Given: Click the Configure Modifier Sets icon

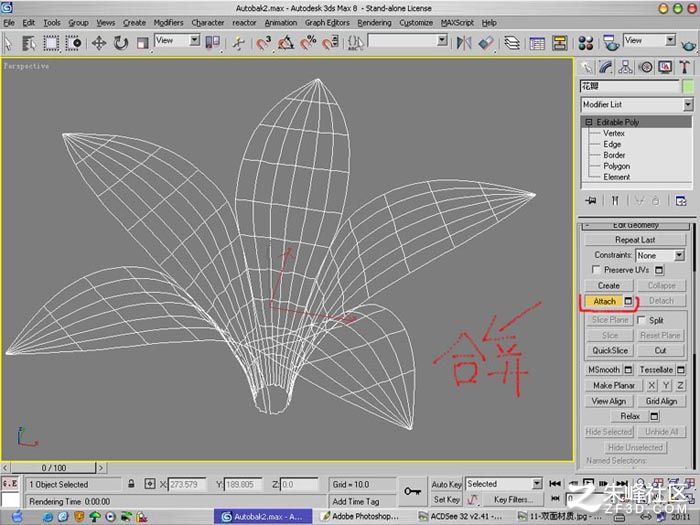Looking at the screenshot, I should (x=681, y=201).
